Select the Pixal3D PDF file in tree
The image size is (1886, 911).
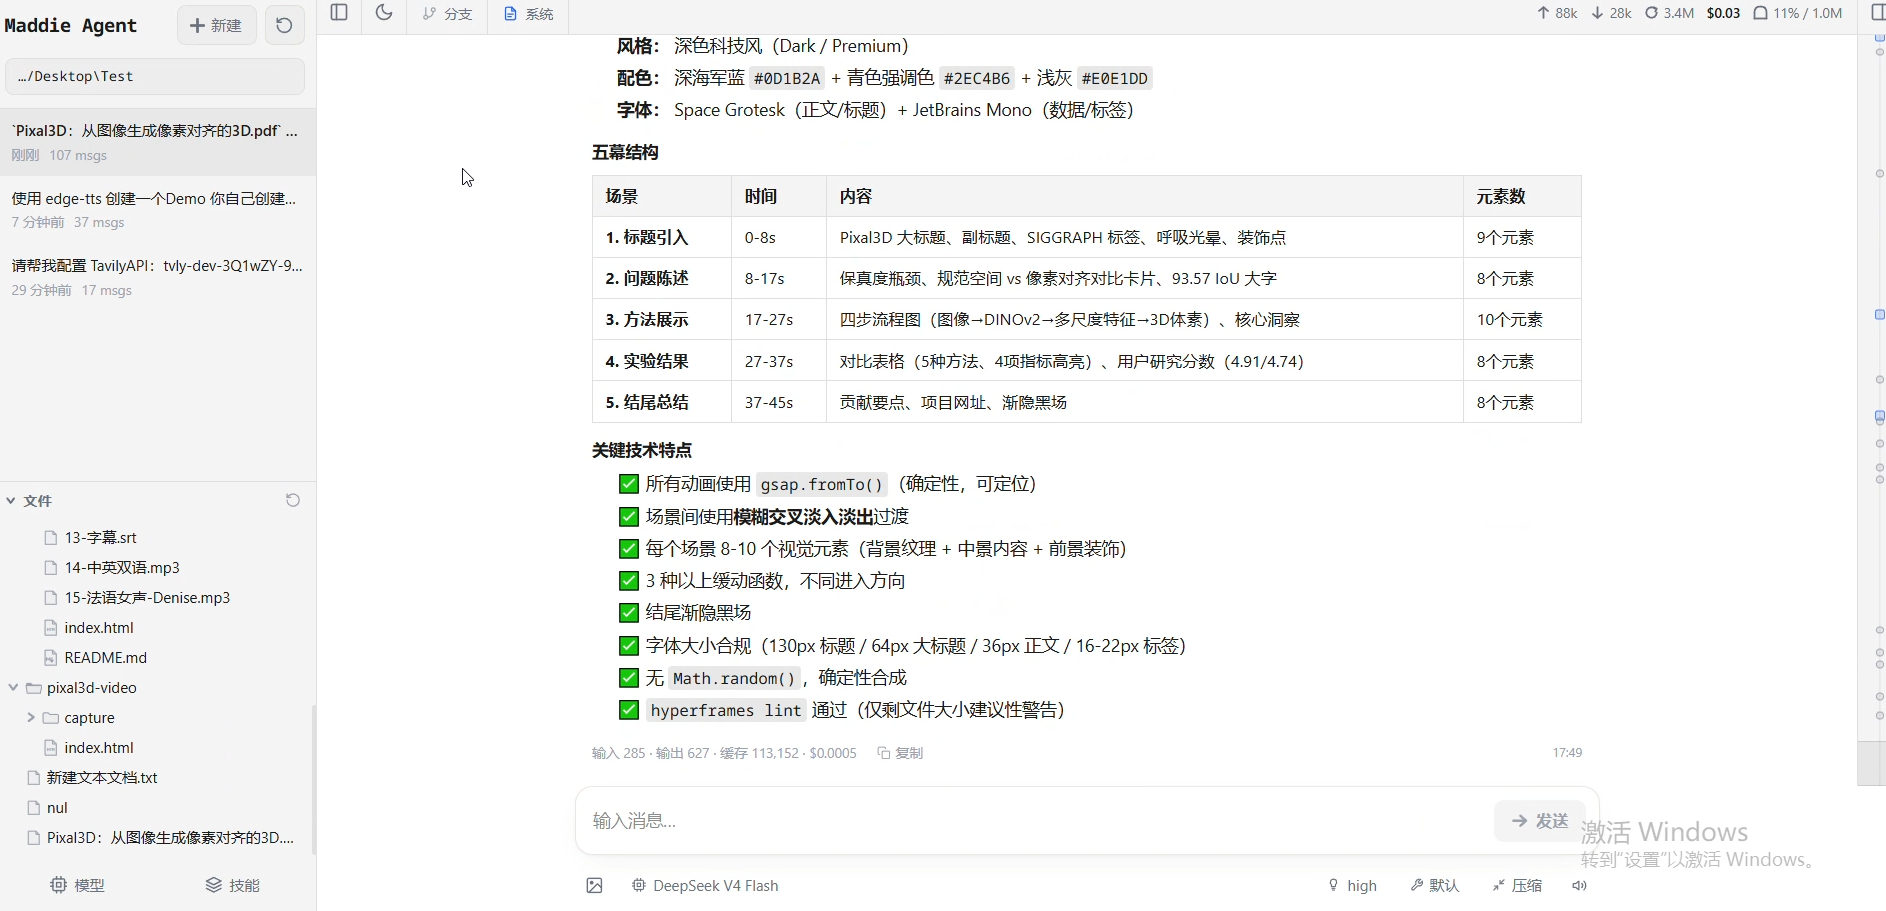coord(170,837)
